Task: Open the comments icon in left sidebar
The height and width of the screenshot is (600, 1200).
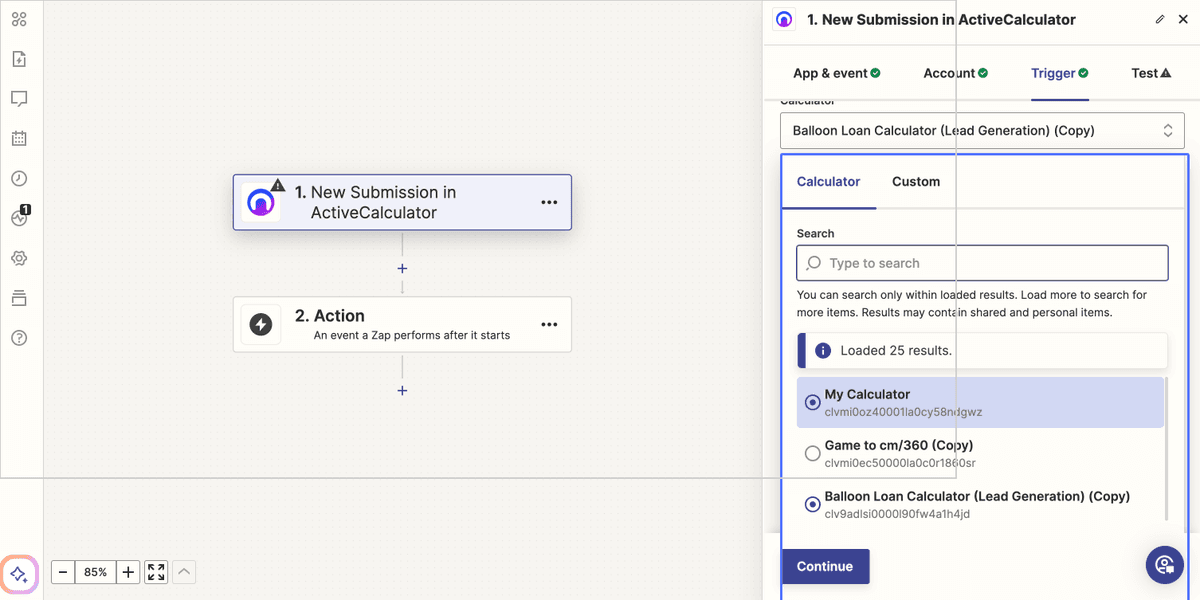Action: [x=19, y=99]
